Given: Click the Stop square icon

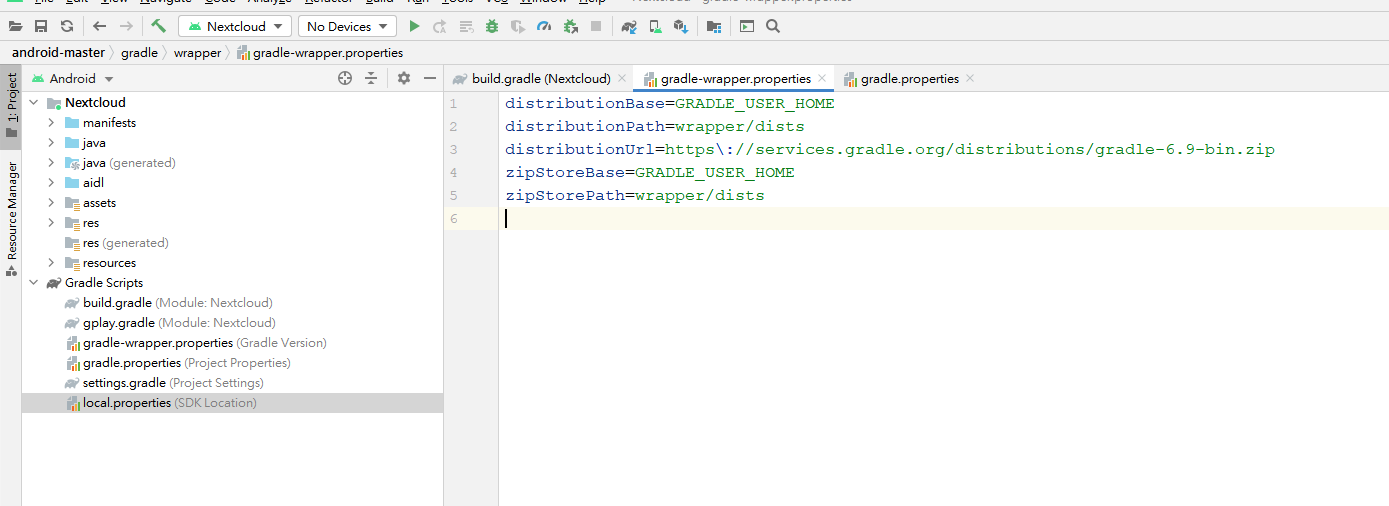Looking at the screenshot, I should 596,27.
